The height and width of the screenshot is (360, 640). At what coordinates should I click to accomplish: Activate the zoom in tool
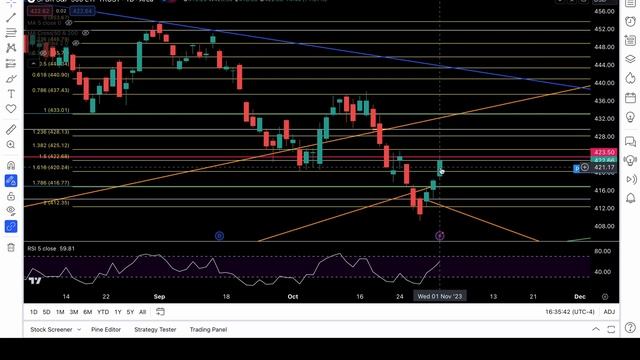[11, 144]
